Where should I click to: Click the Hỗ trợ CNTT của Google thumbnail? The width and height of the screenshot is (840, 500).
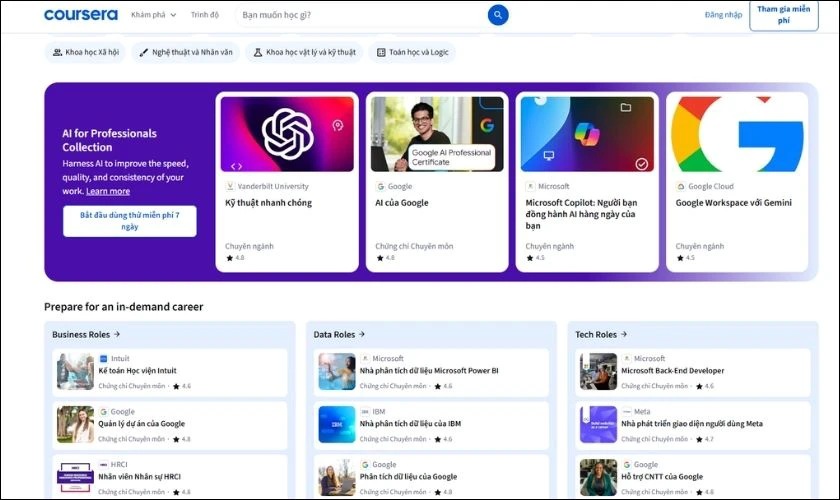pos(598,477)
